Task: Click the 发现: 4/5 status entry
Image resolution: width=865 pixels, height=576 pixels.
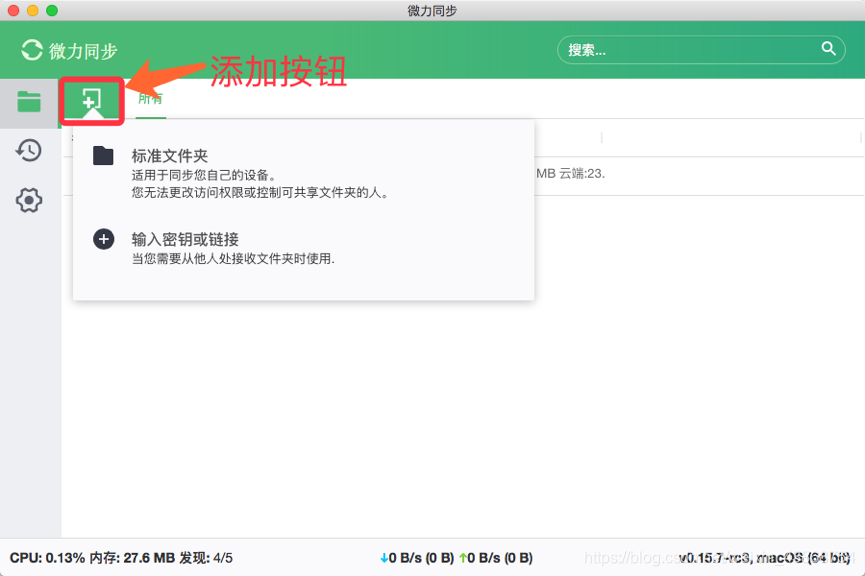Action: click(206, 558)
